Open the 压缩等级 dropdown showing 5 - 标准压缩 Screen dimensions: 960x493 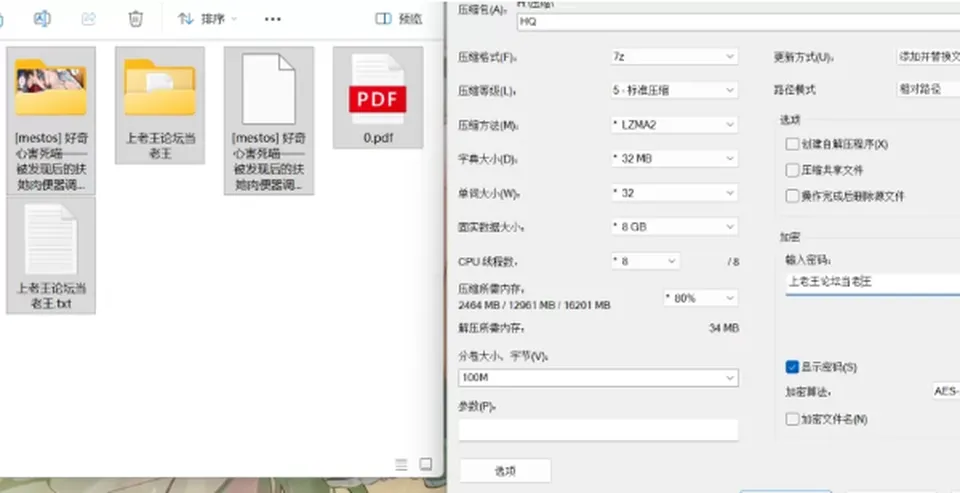point(674,90)
